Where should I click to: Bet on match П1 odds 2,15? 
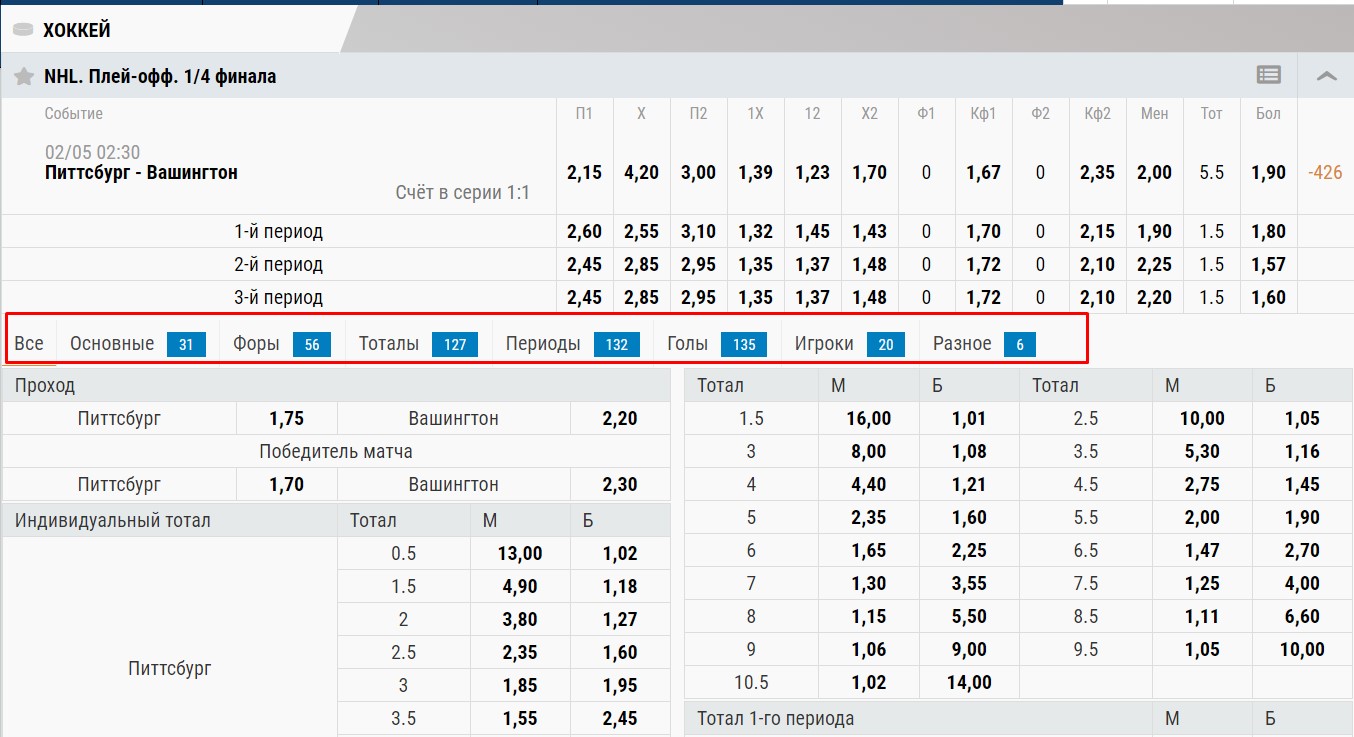(x=584, y=172)
